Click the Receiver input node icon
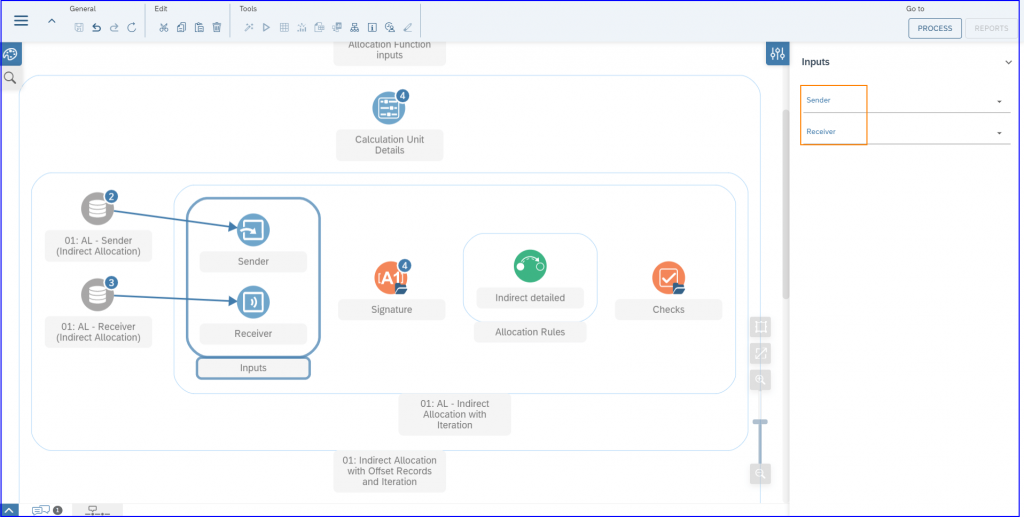 point(253,302)
